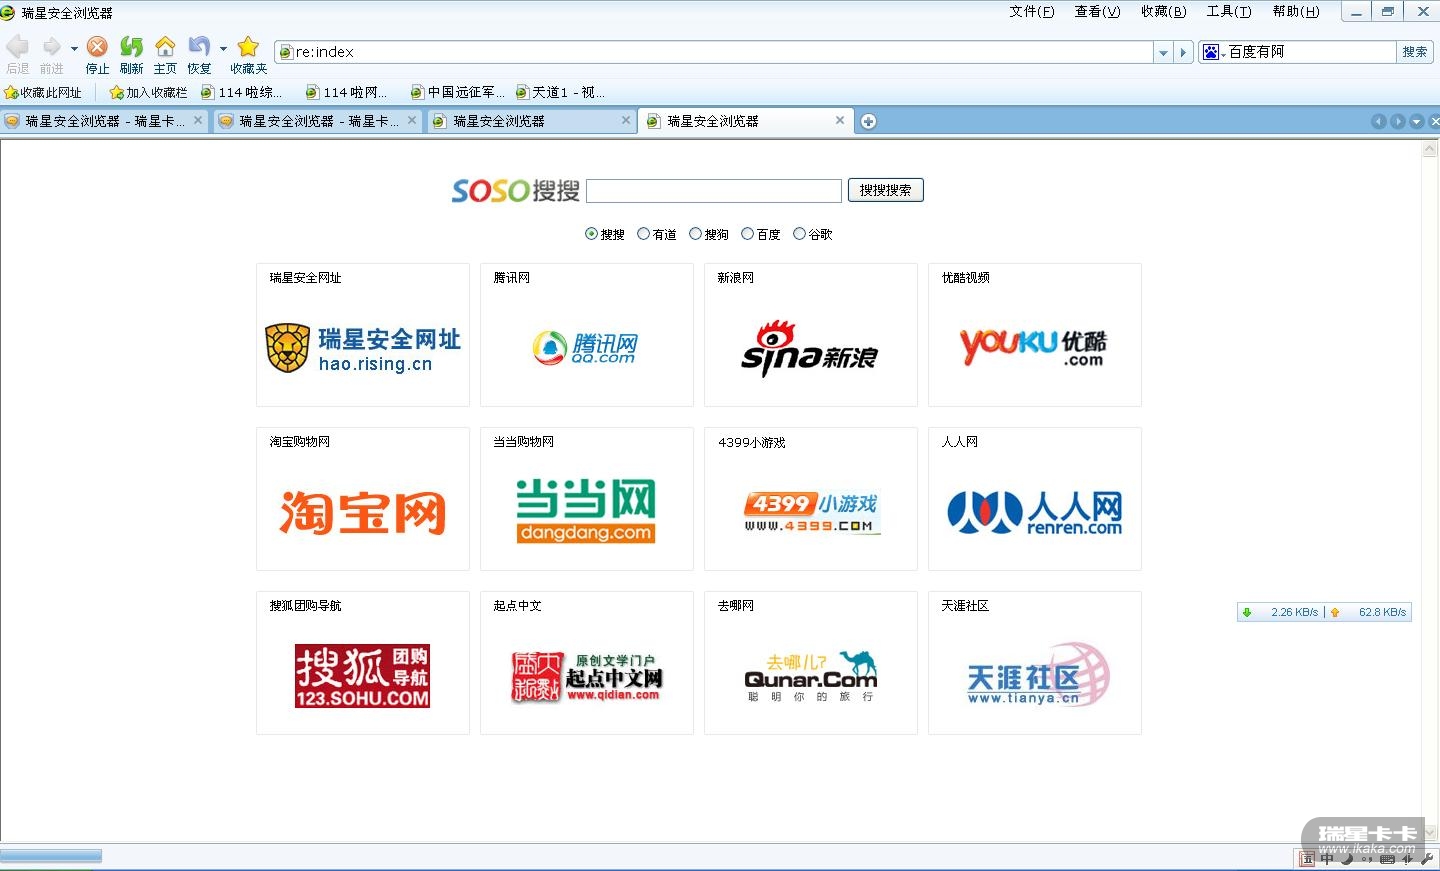
Task: Open the 腾讯网 QQ.com tile
Action: [587, 335]
